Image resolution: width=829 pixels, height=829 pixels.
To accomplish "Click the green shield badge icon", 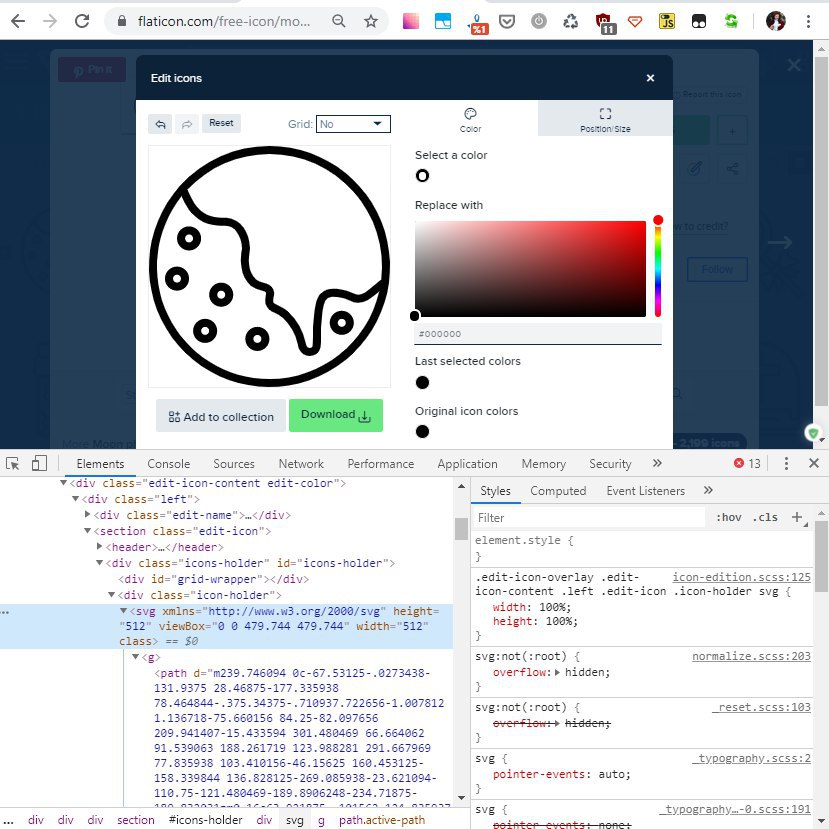I will pyautogui.click(x=813, y=433).
